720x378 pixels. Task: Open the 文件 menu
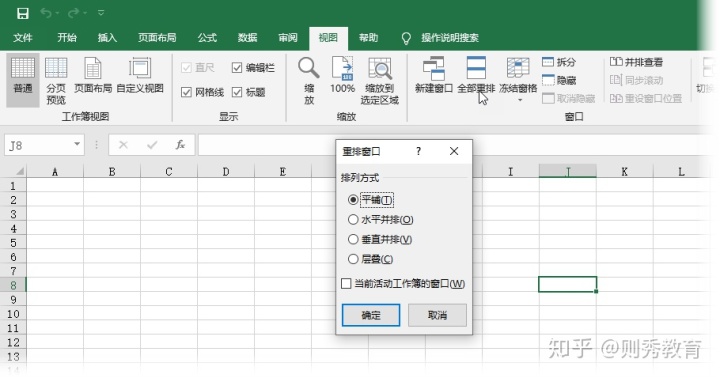tap(22, 38)
